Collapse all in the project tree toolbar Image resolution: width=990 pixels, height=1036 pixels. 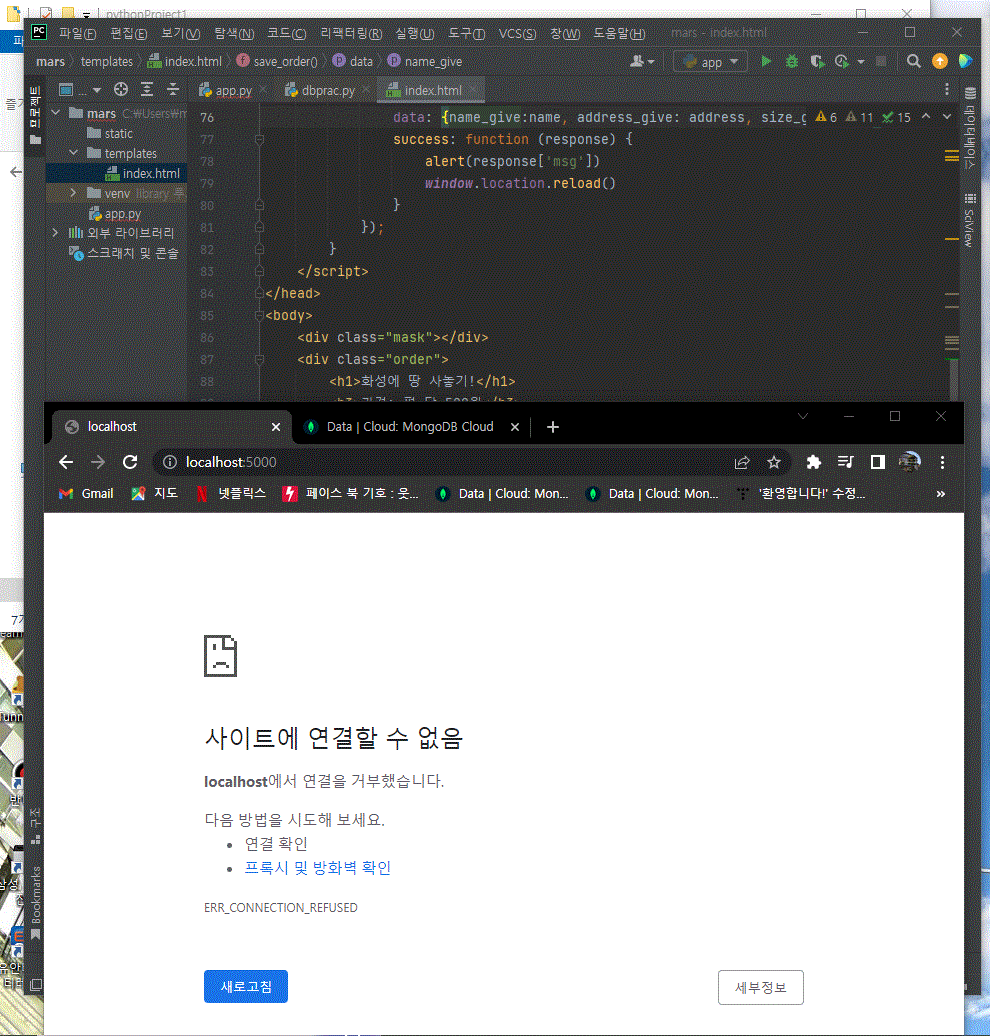click(x=172, y=89)
